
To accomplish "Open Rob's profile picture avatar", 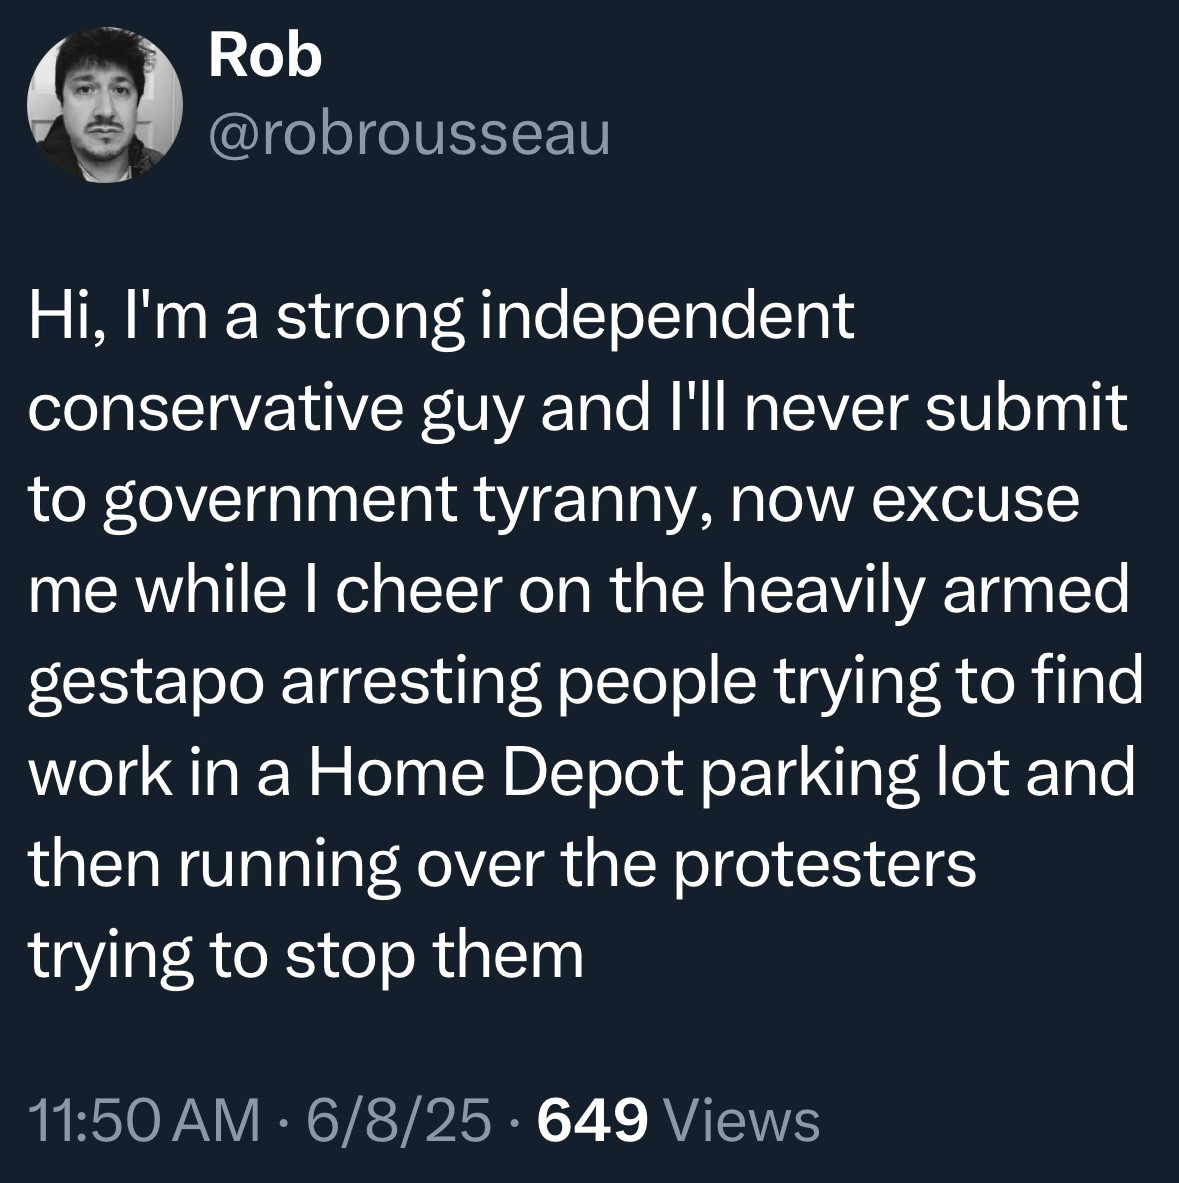I will (x=105, y=105).
